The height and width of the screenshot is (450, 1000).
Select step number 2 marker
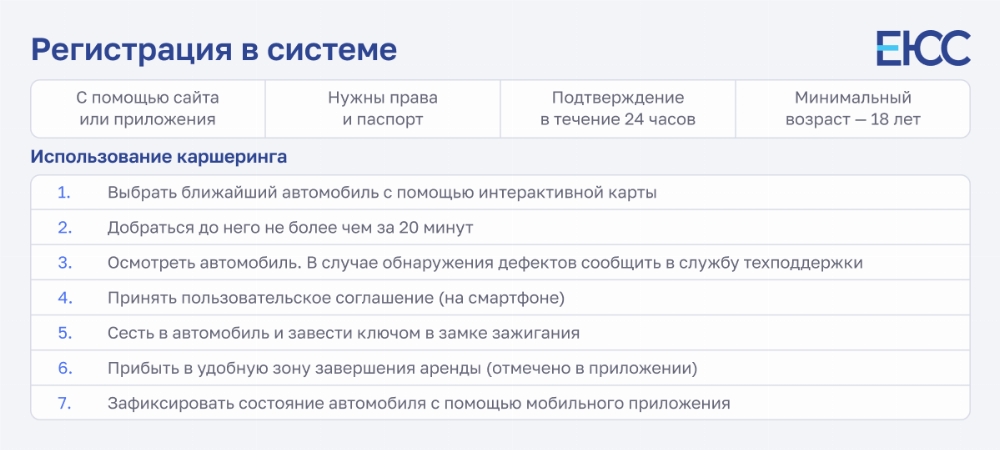(64, 227)
